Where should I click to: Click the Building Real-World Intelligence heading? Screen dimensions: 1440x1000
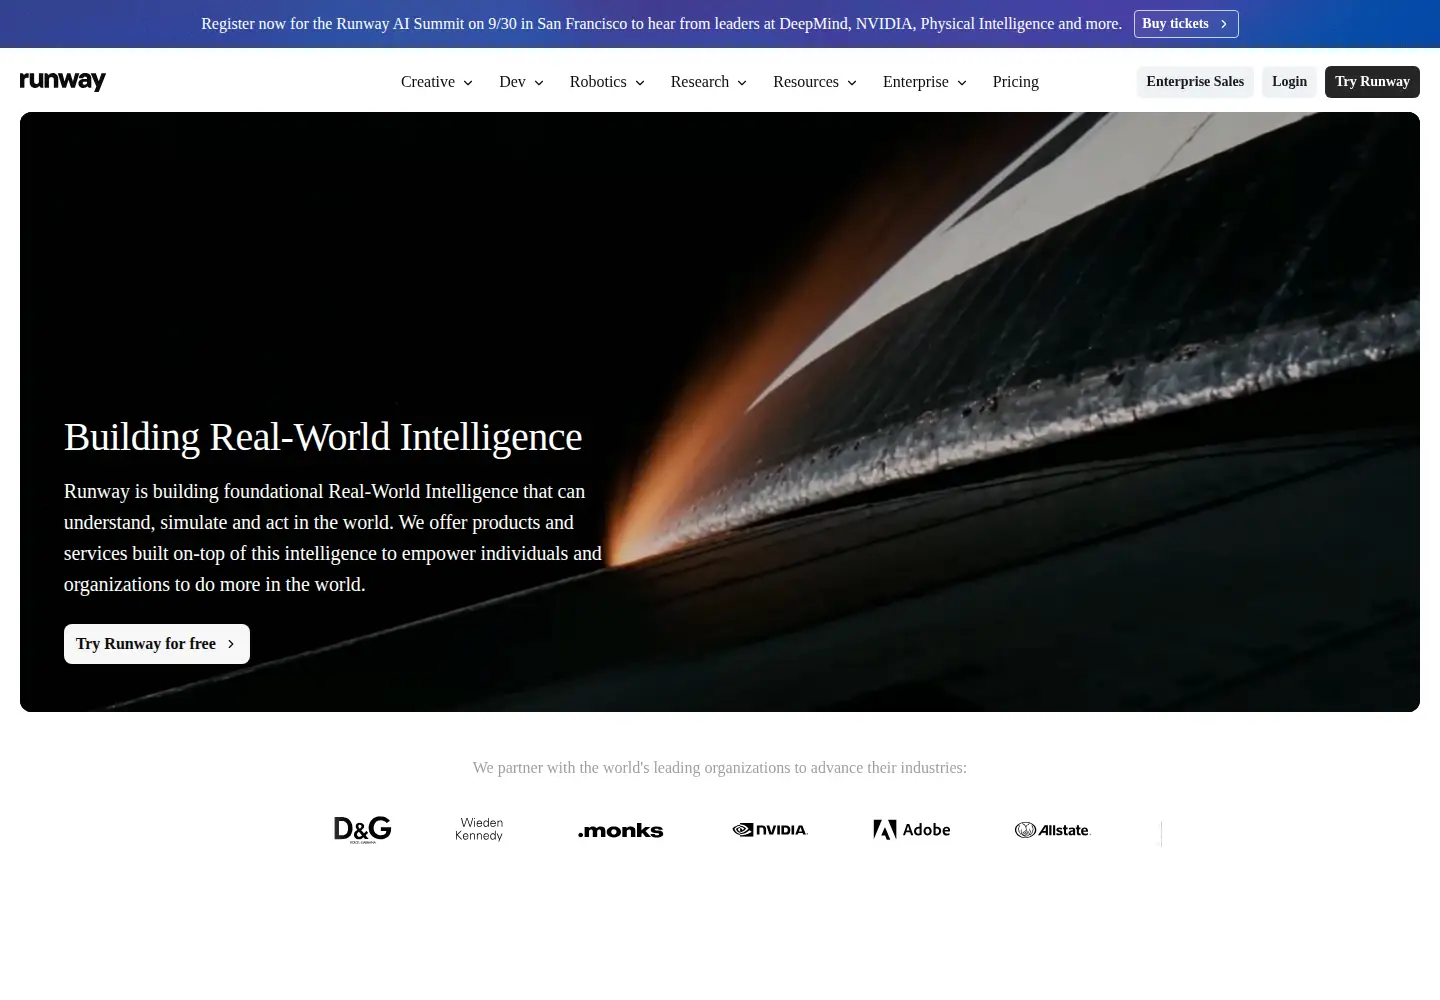click(x=323, y=437)
